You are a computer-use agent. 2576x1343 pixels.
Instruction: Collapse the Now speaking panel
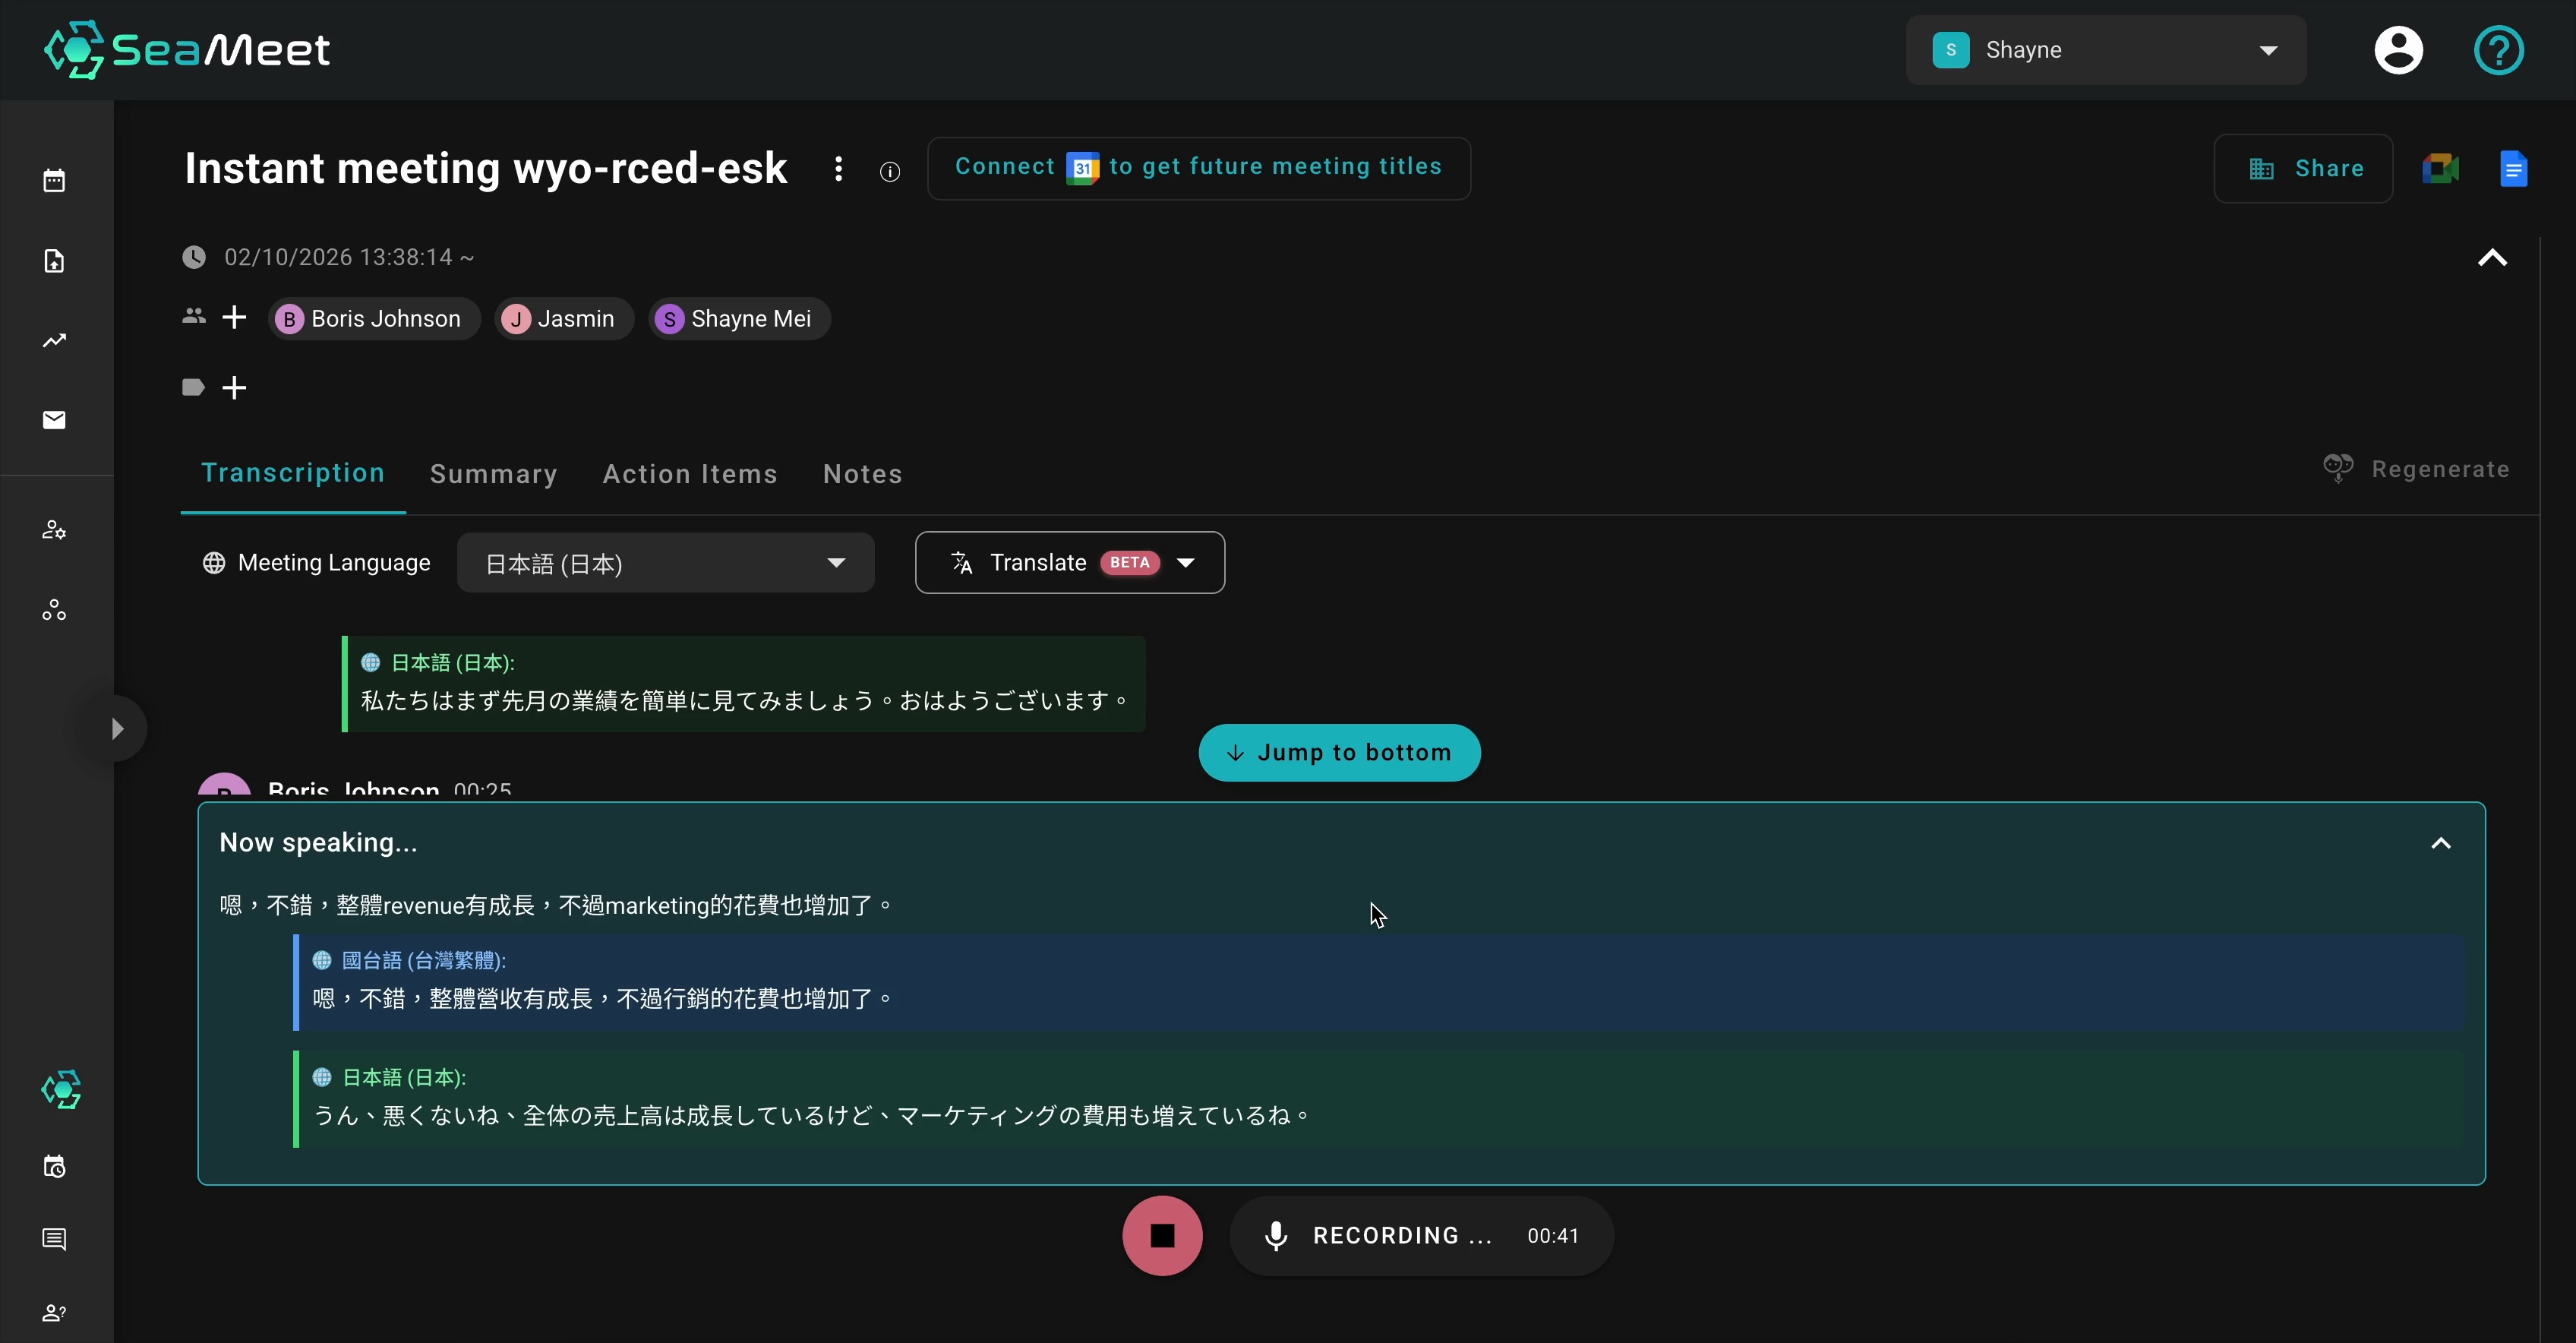2441,842
